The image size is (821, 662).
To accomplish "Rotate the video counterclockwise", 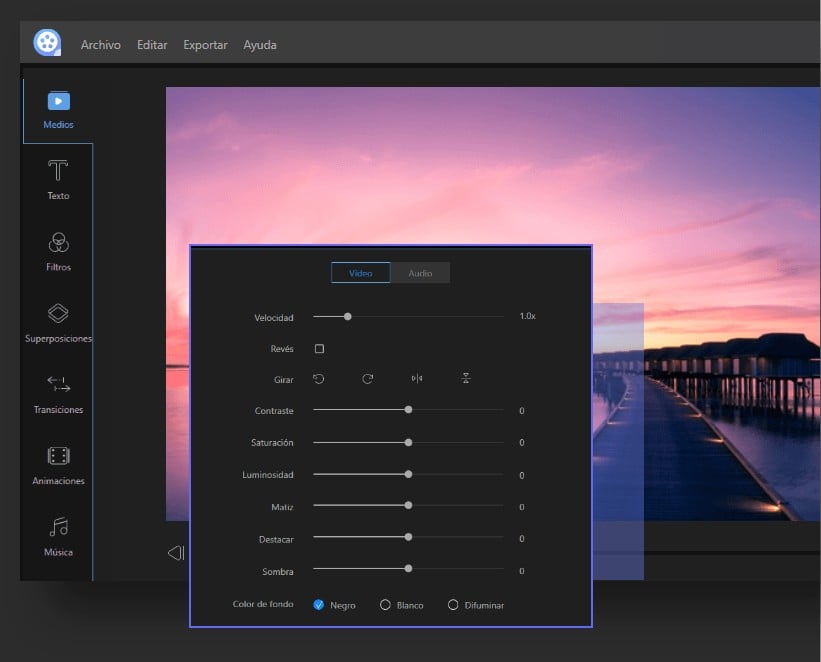I will click(x=321, y=378).
